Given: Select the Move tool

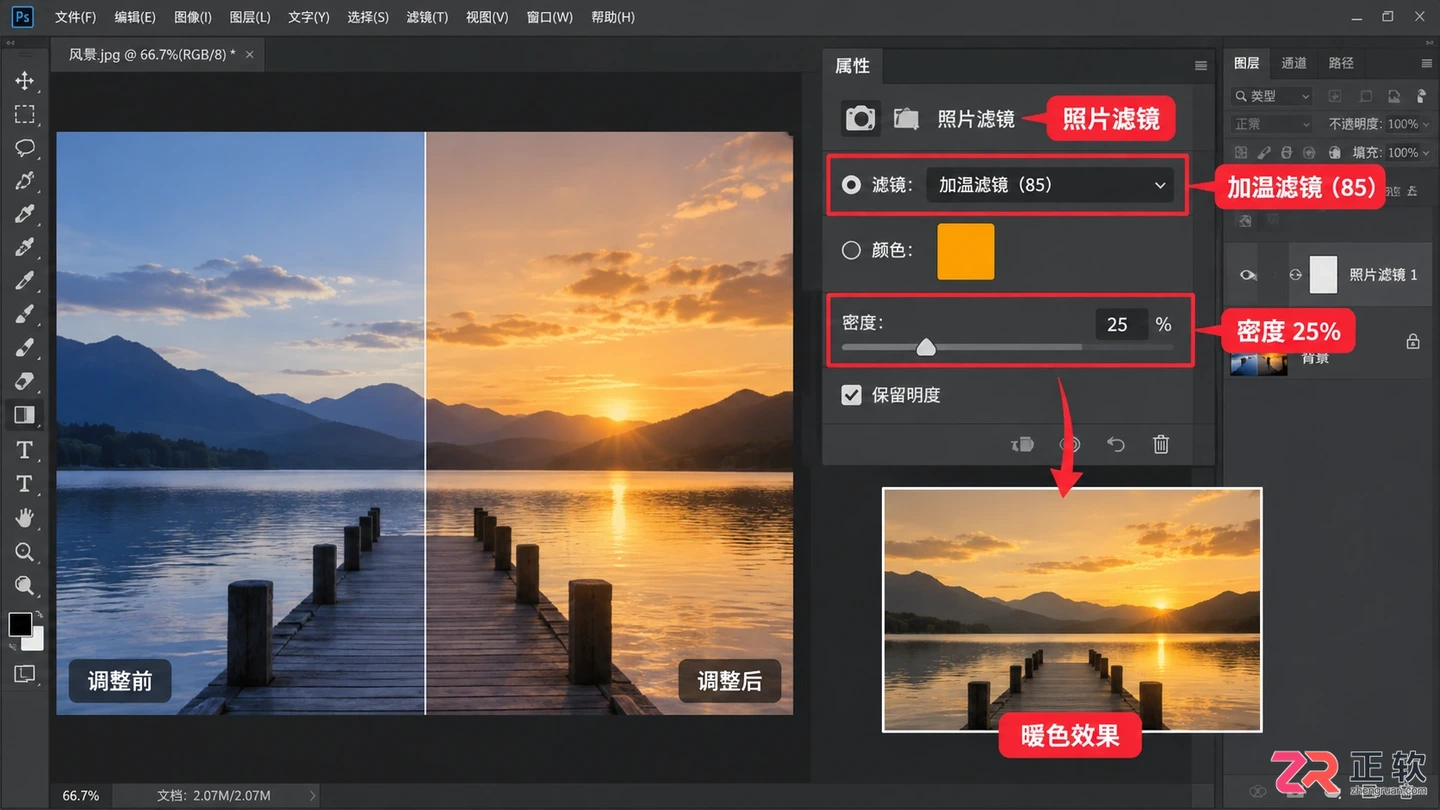Looking at the screenshot, I should coord(24,80).
